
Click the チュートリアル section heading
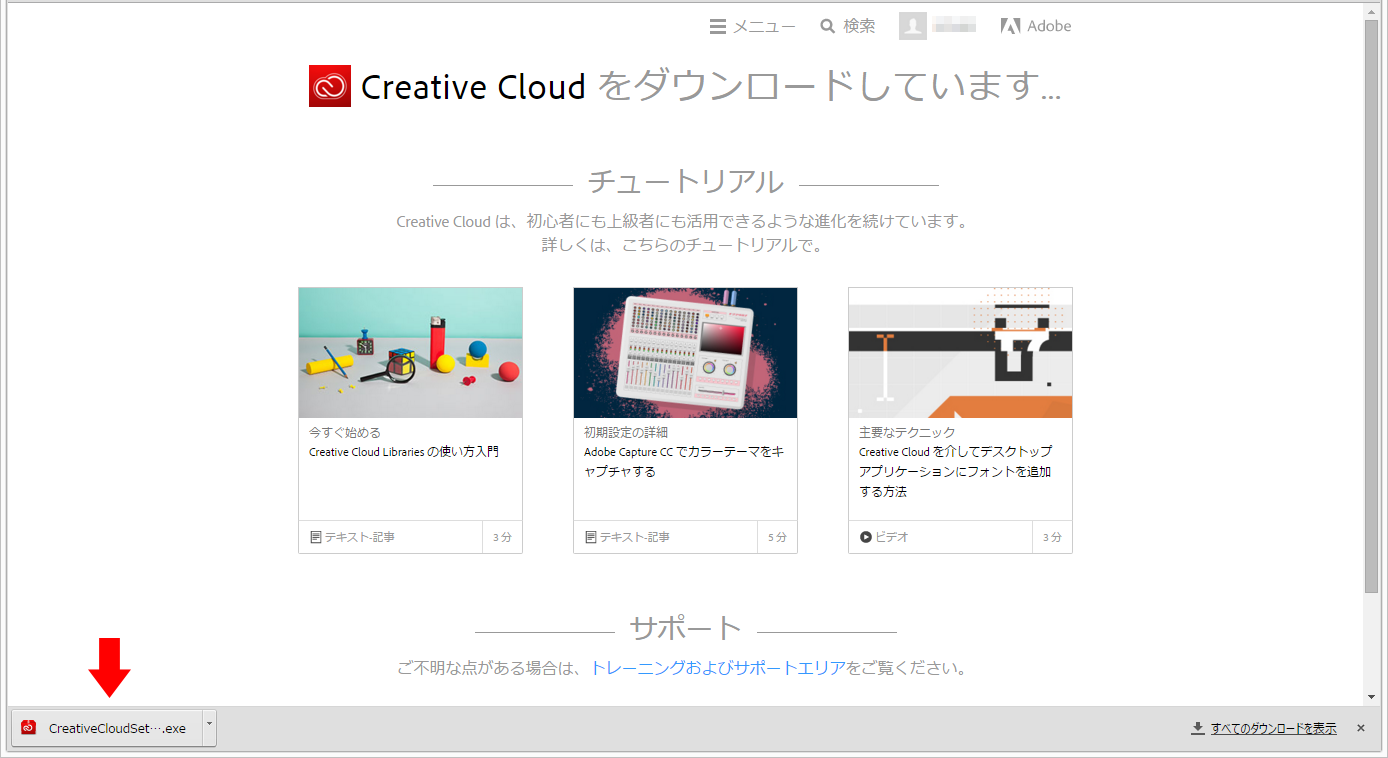coord(685,182)
